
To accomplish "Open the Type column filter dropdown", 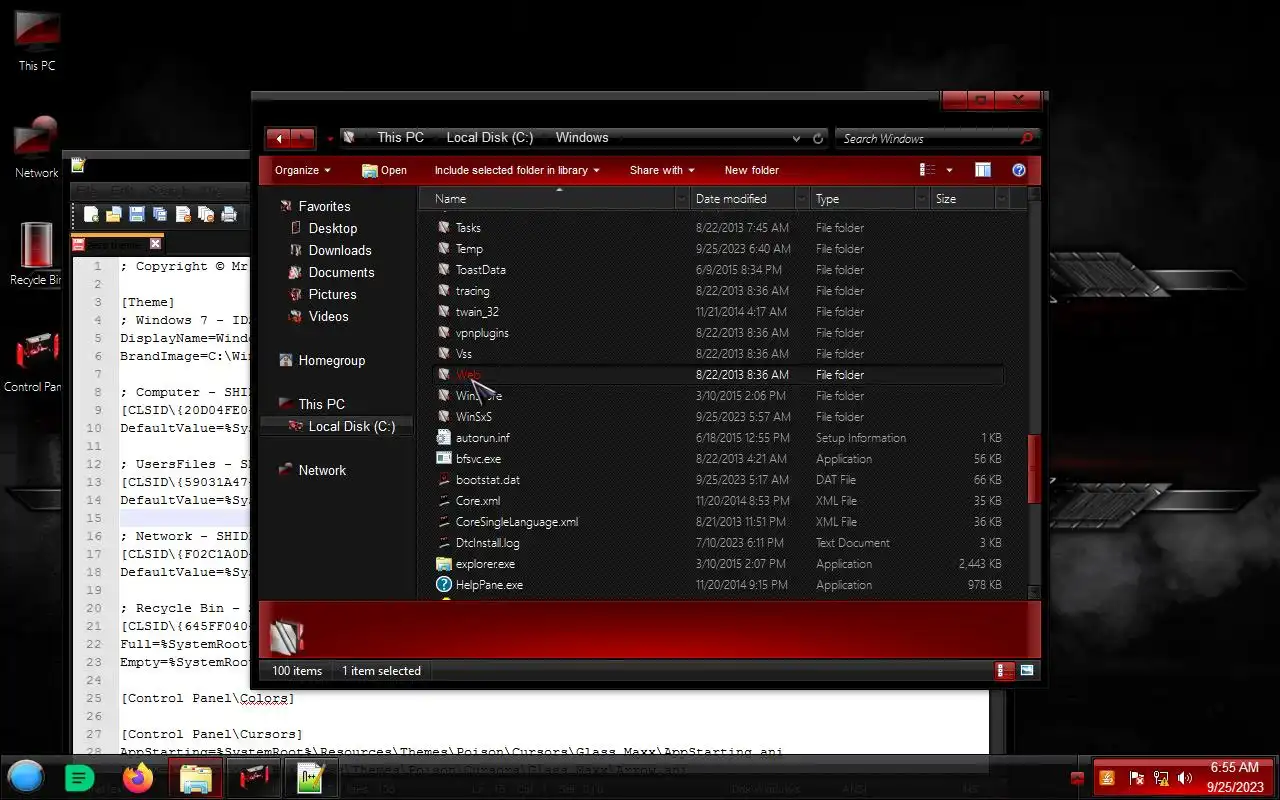I will click(923, 199).
